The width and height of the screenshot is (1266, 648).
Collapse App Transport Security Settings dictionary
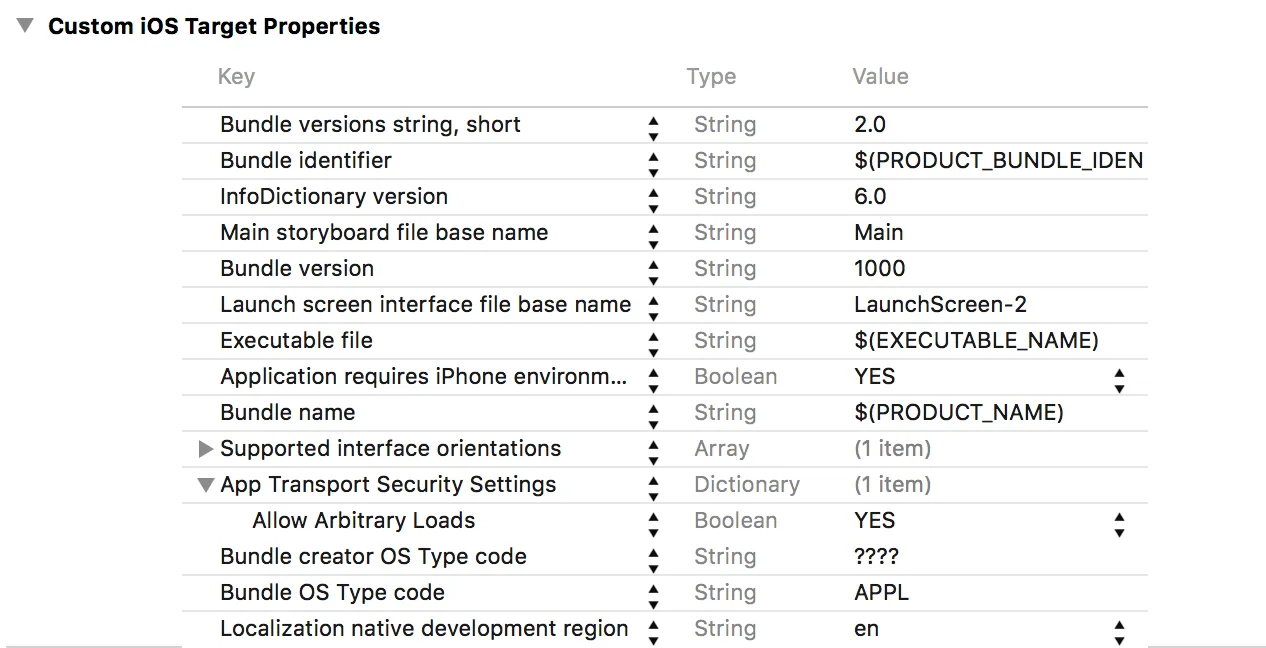coord(206,485)
